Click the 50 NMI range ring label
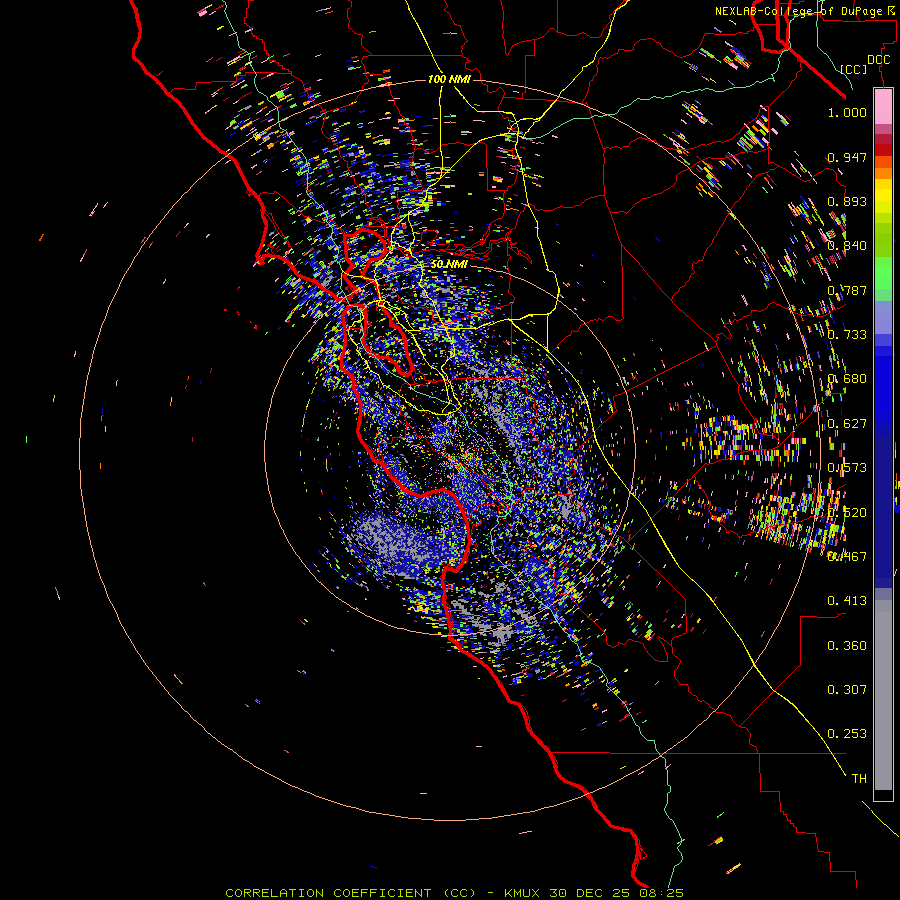 pos(449,264)
